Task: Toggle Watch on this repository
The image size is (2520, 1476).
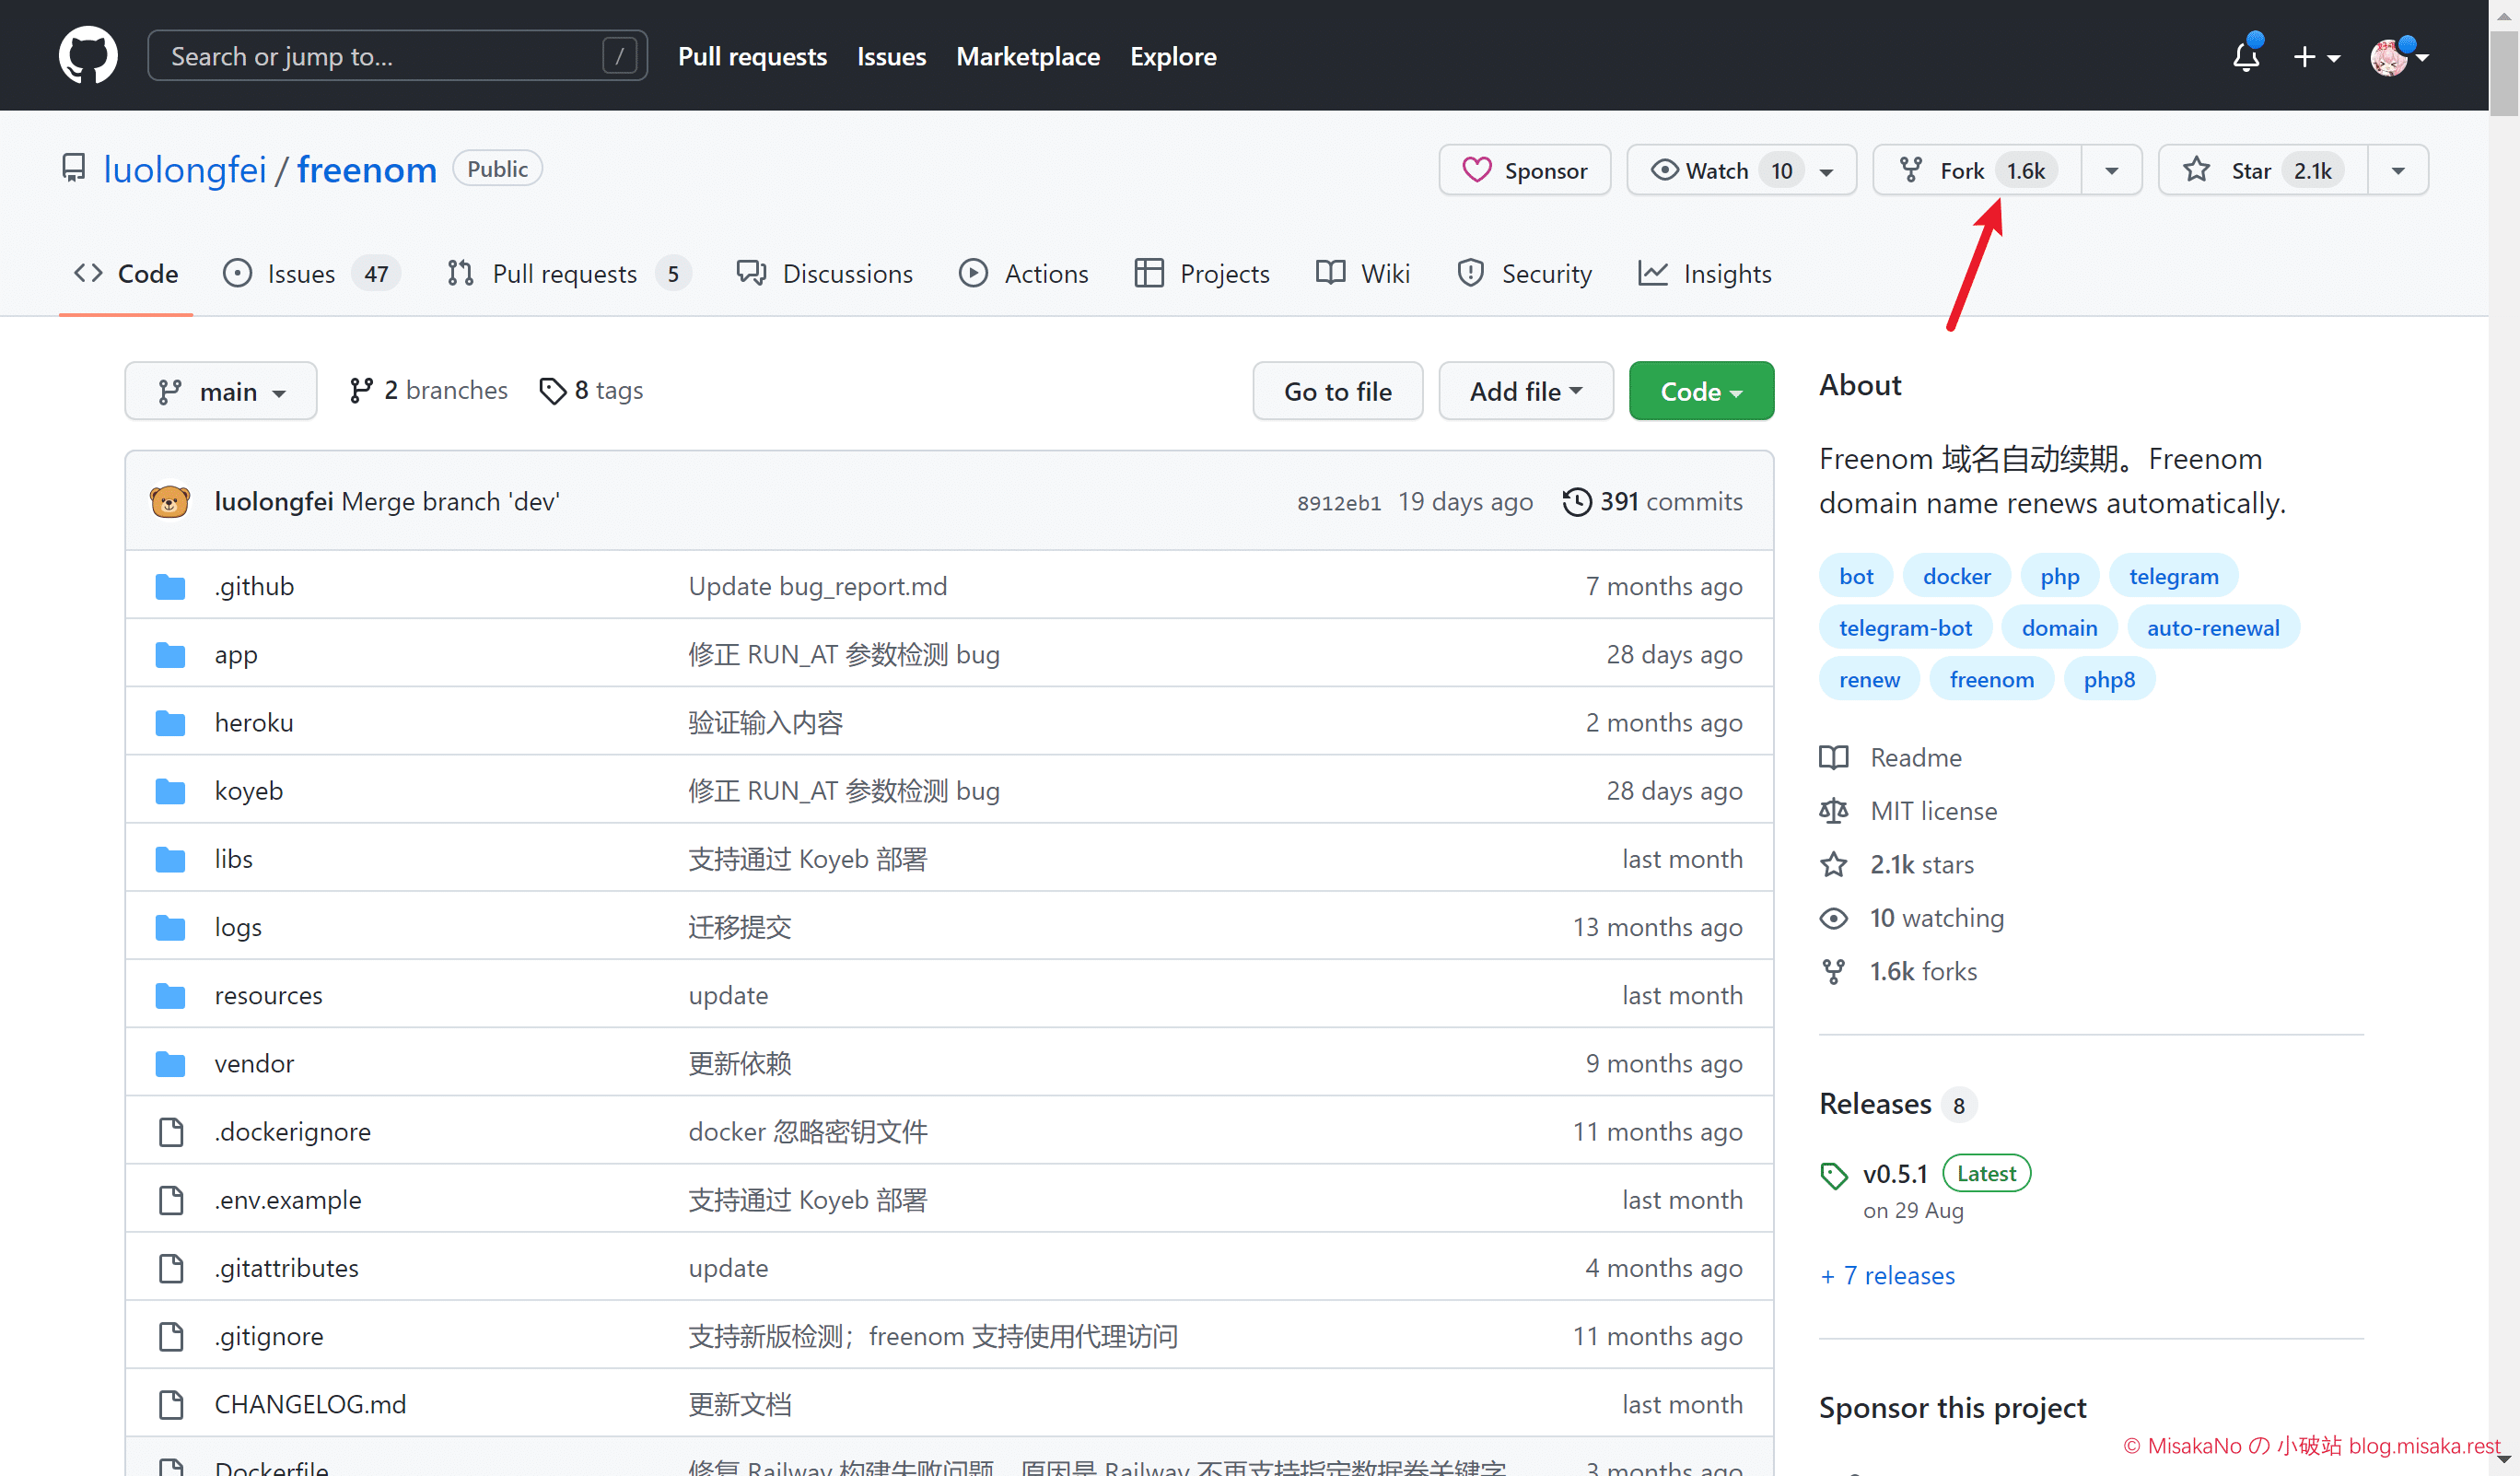Action: 1716,170
